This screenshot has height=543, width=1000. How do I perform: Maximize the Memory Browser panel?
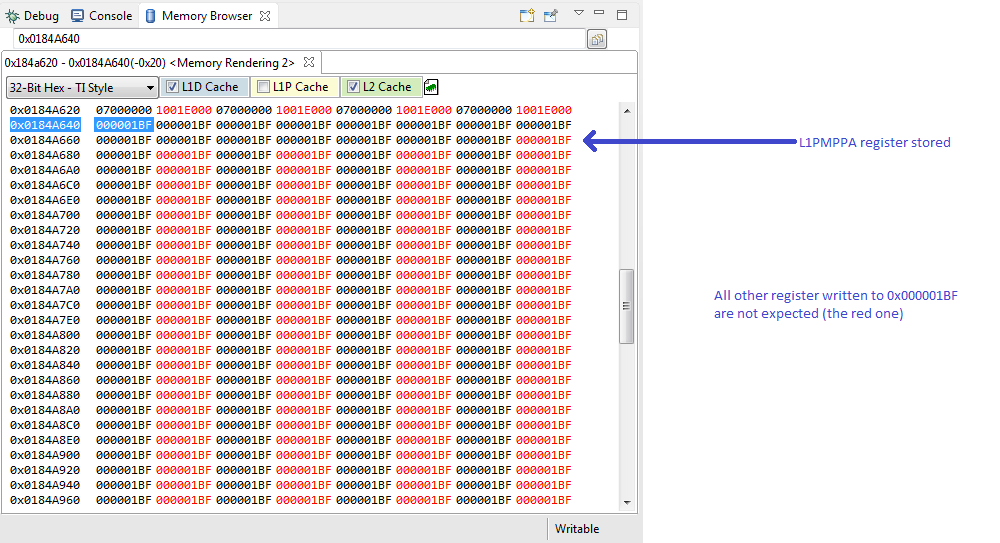click(x=622, y=15)
